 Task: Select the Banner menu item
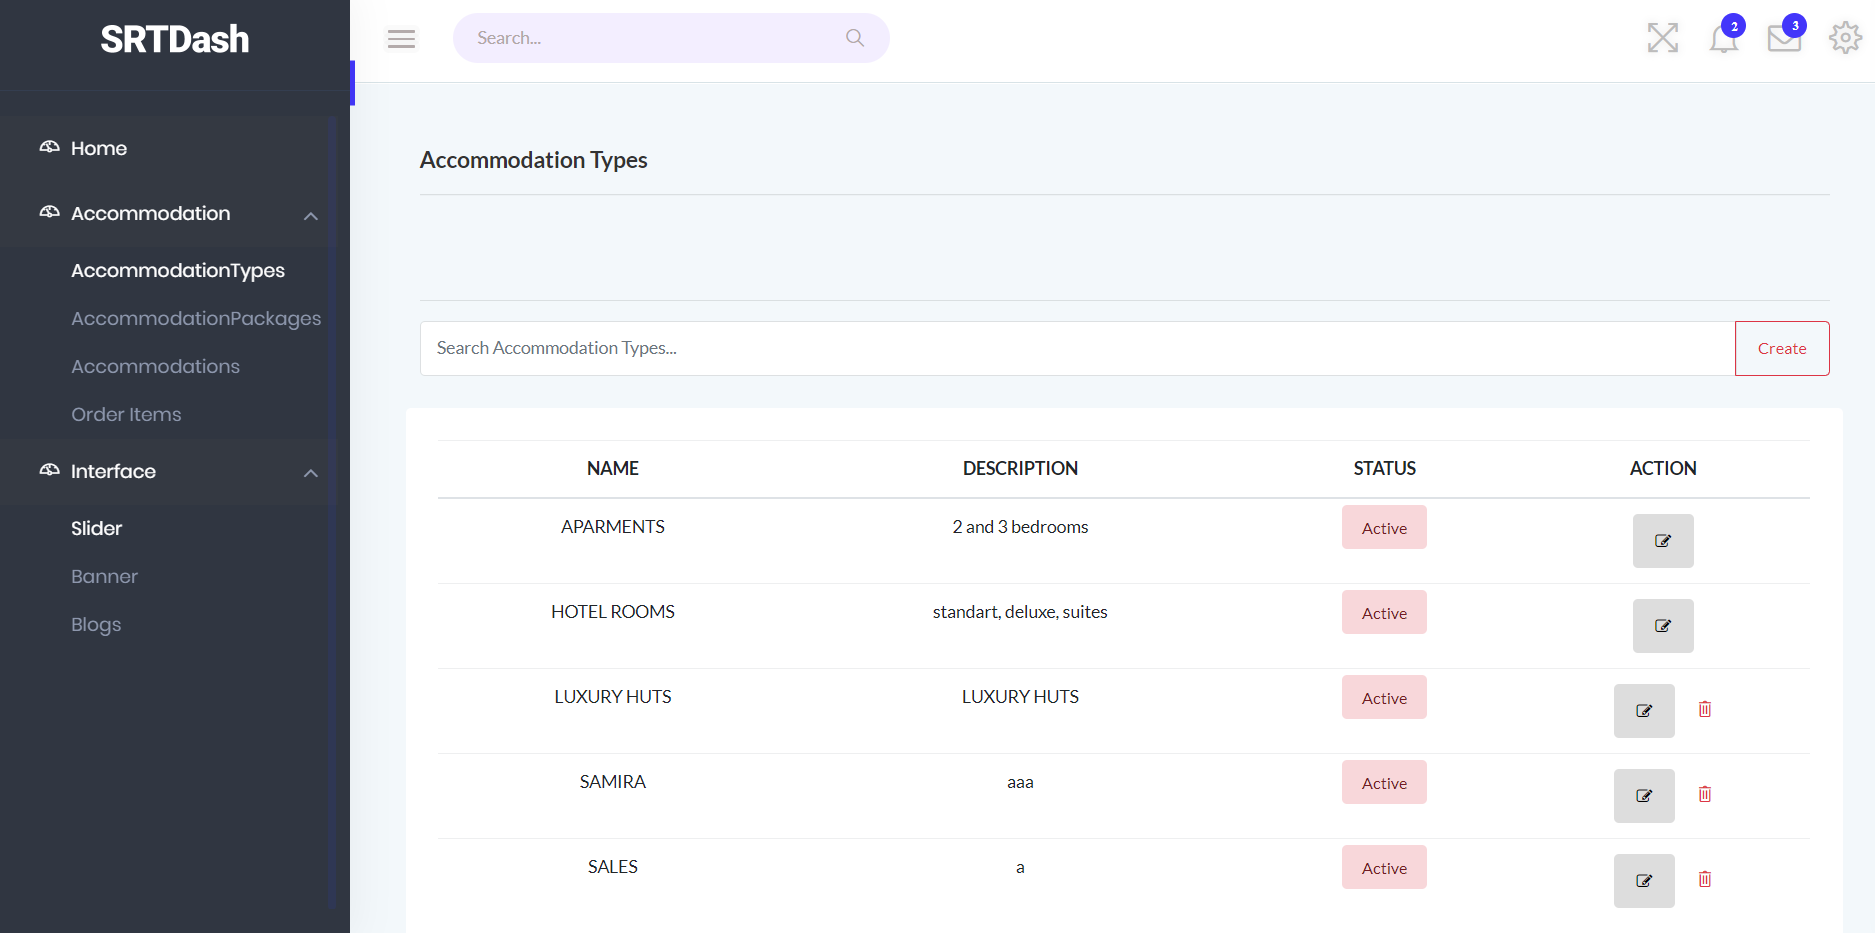click(104, 577)
